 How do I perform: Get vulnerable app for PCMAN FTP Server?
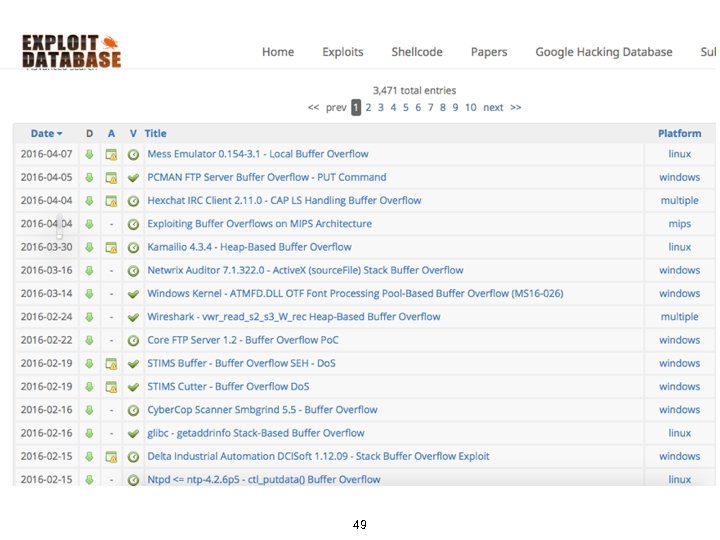(x=111, y=178)
